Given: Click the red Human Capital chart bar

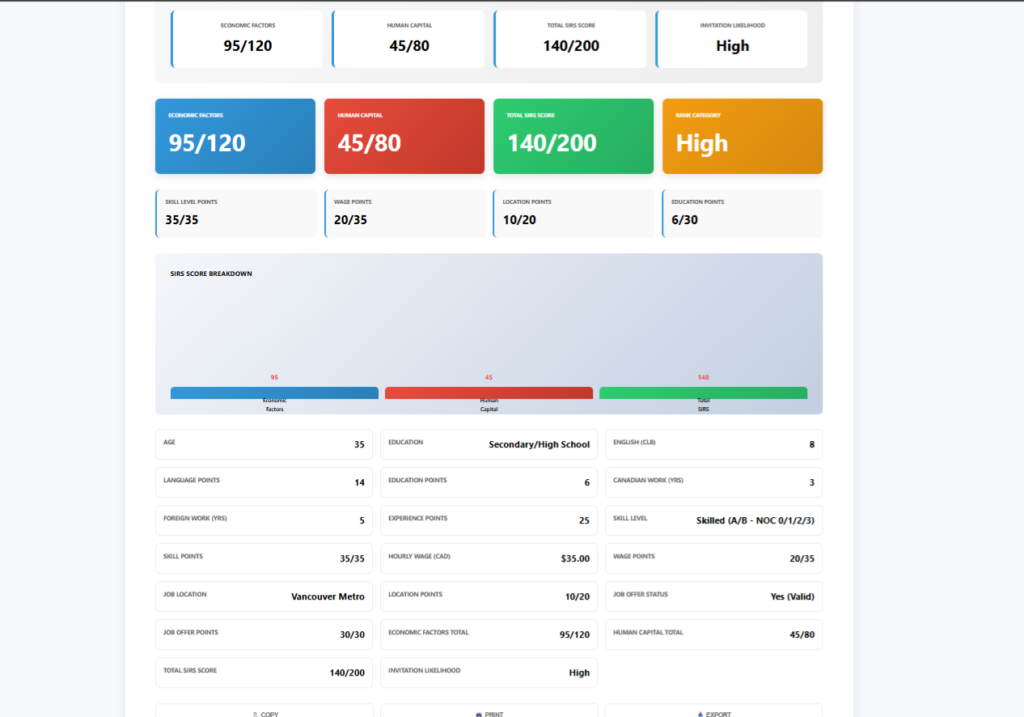Looking at the screenshot, I should 488,392.
